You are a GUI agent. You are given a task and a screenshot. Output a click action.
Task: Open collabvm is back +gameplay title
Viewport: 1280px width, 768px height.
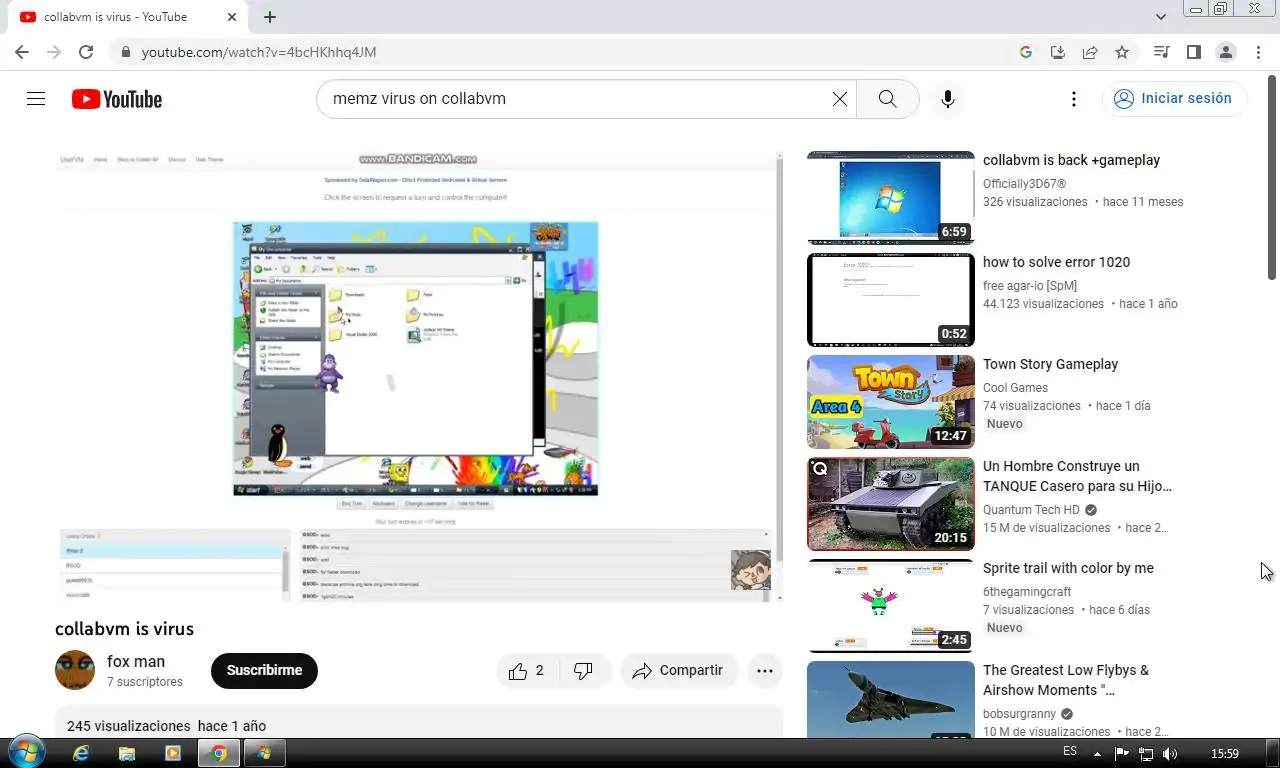click(x=1071, y=160)
